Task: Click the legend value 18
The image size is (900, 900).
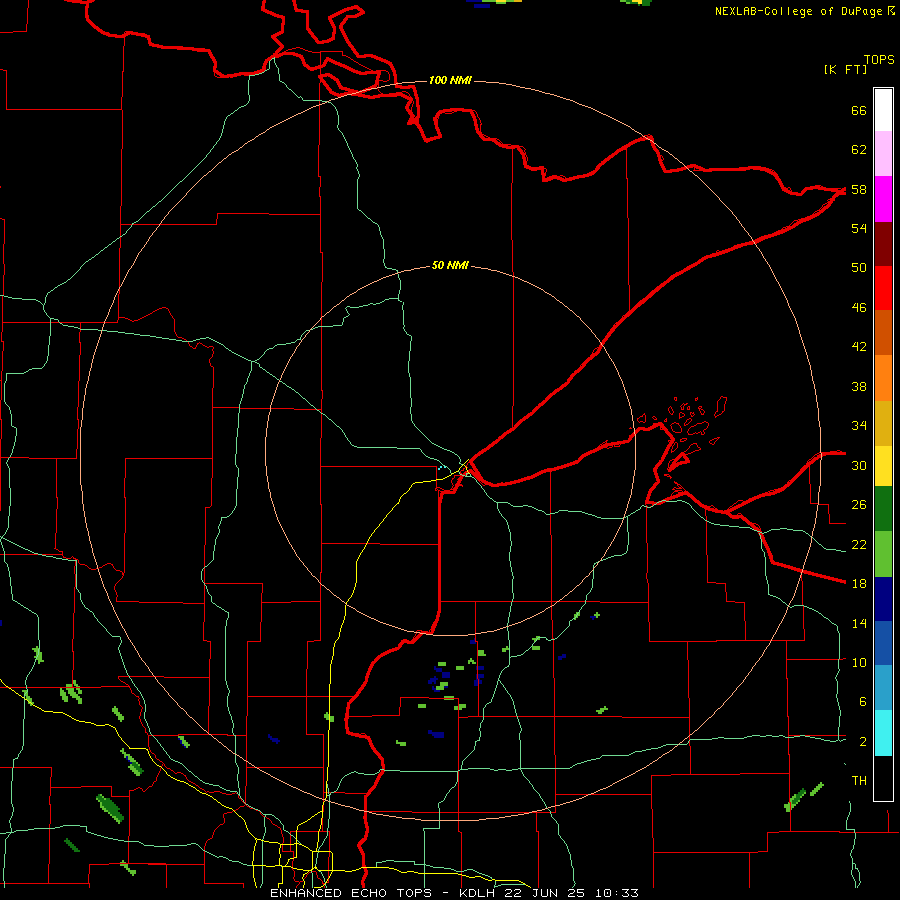Action: click(x=859, y=583)
